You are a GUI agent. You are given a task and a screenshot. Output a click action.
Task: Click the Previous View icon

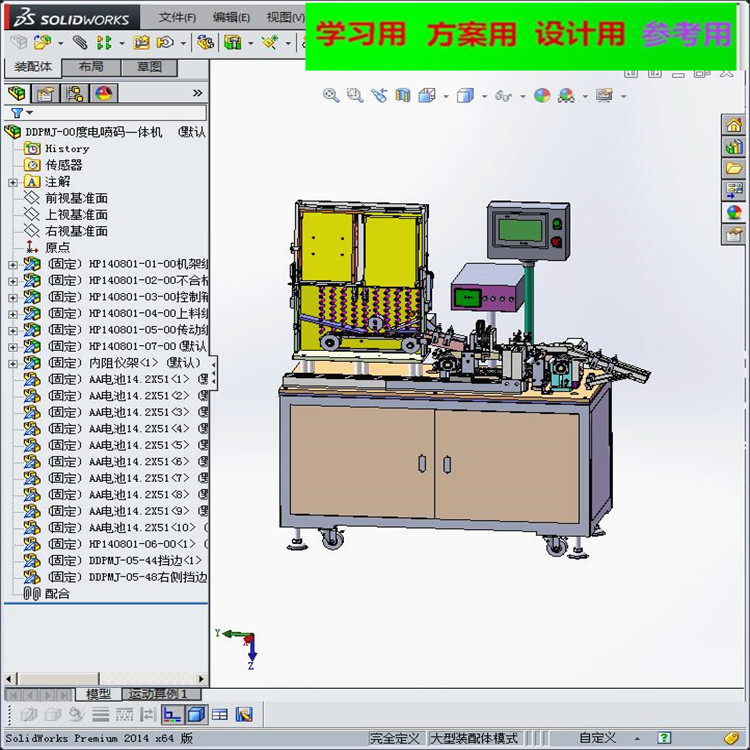point(379,95)
